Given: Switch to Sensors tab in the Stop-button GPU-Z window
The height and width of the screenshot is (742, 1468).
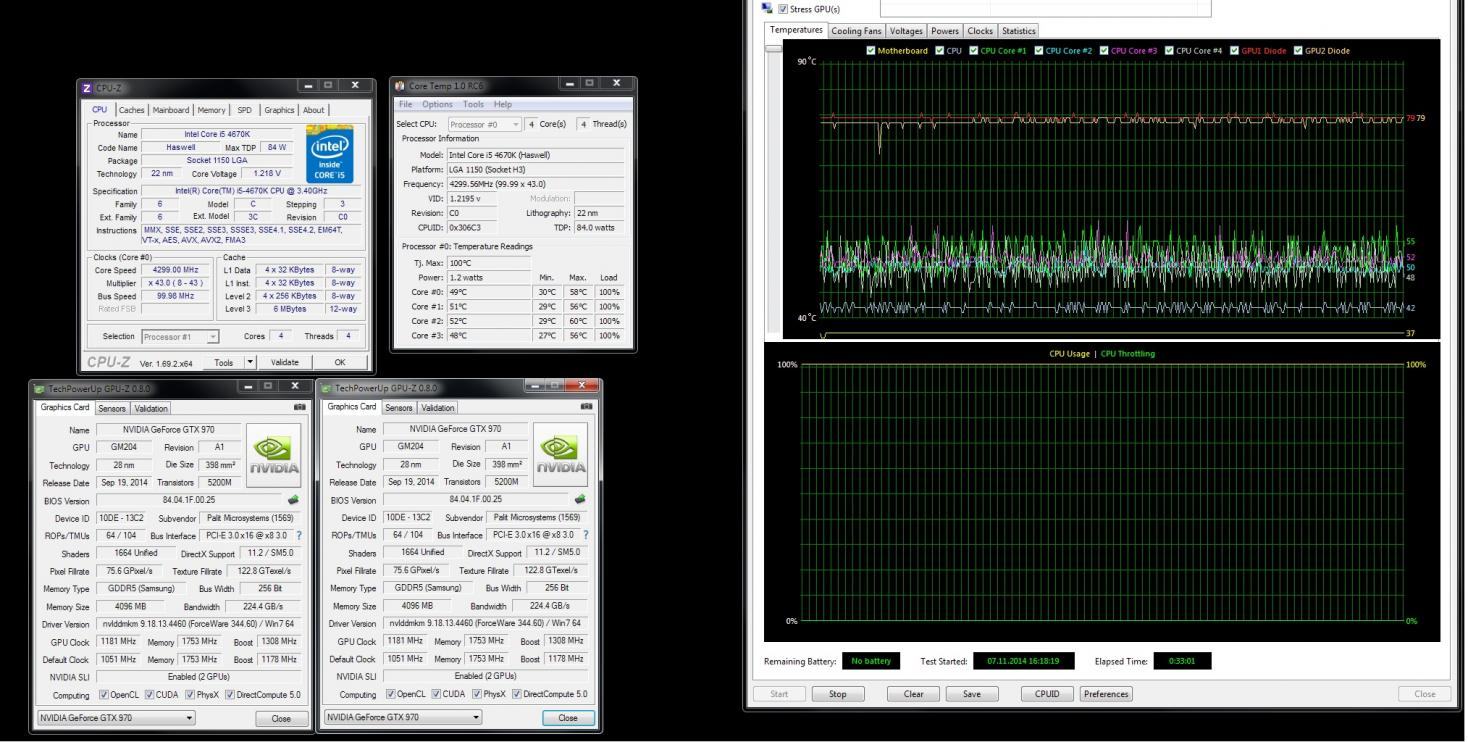Looking at the screenshot, I should point(113,408).
